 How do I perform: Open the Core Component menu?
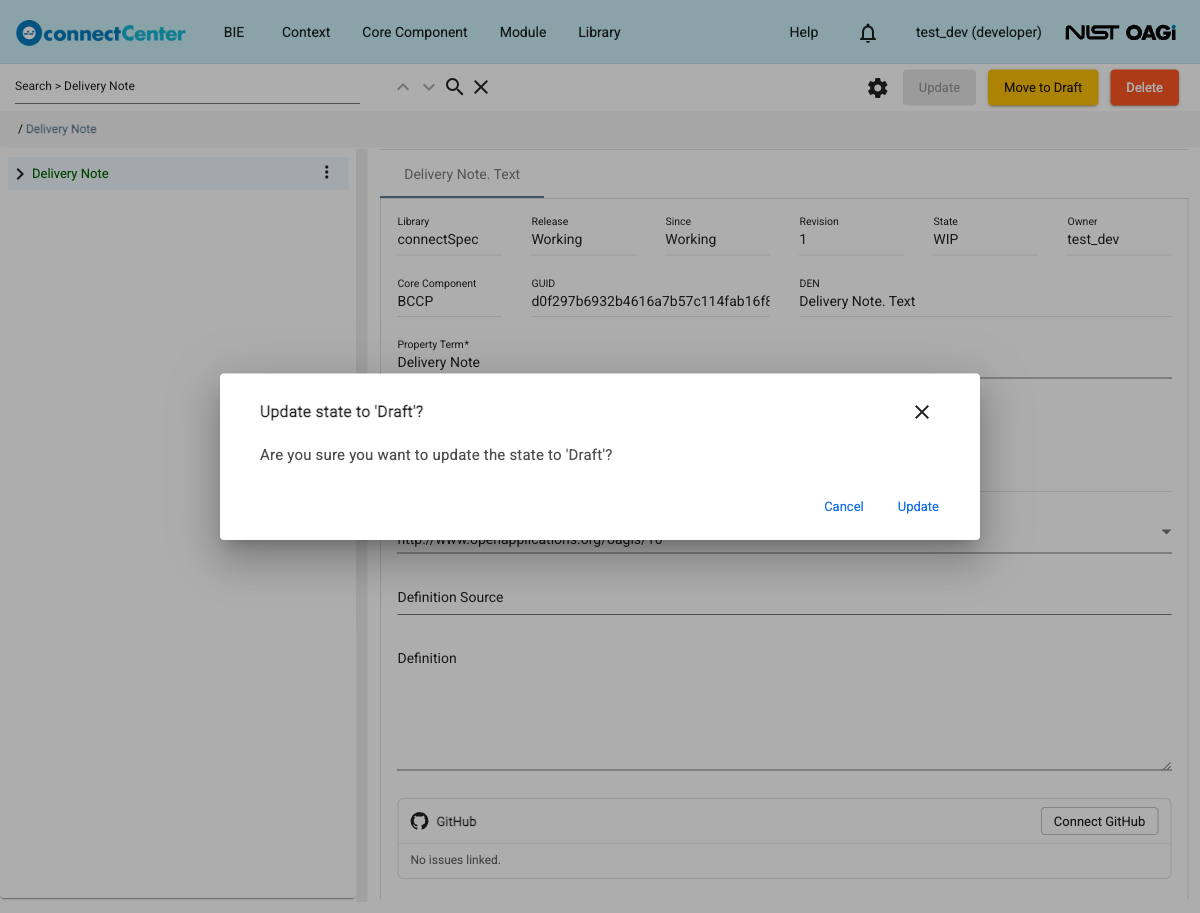[415, 32]
